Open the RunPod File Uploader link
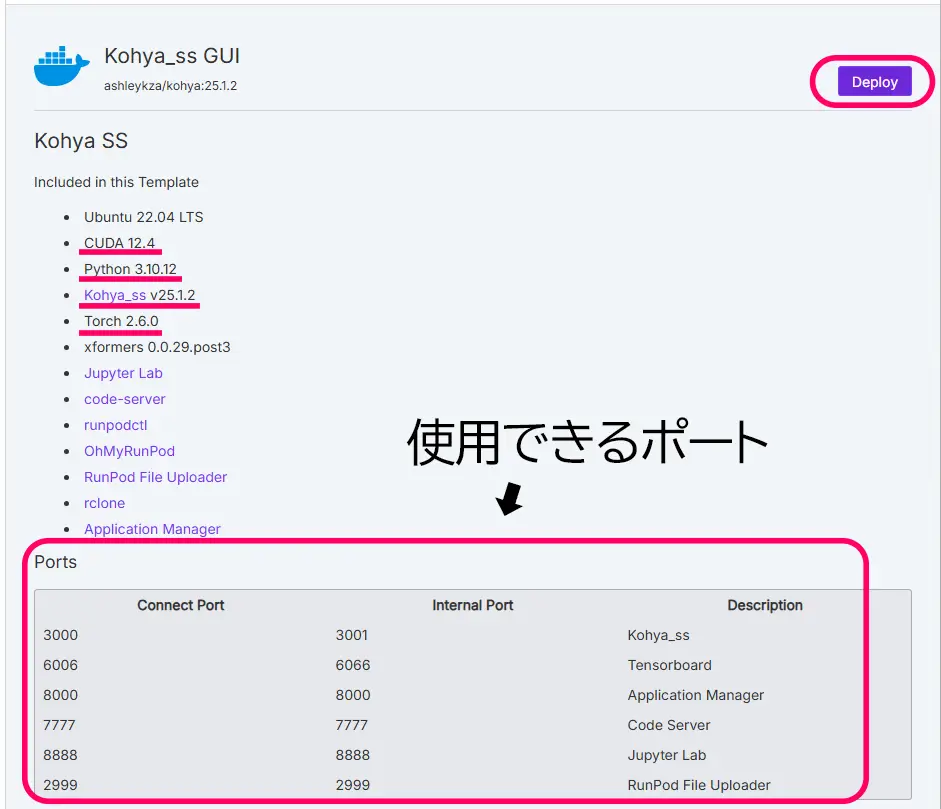The image size is (941, 809). [155, 477]
